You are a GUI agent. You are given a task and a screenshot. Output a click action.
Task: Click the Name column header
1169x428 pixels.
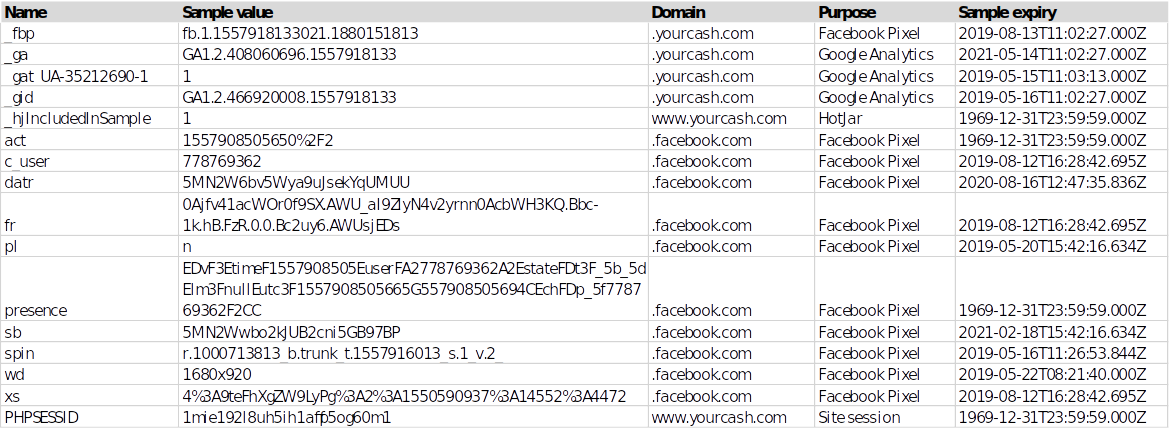click(26, 13)
